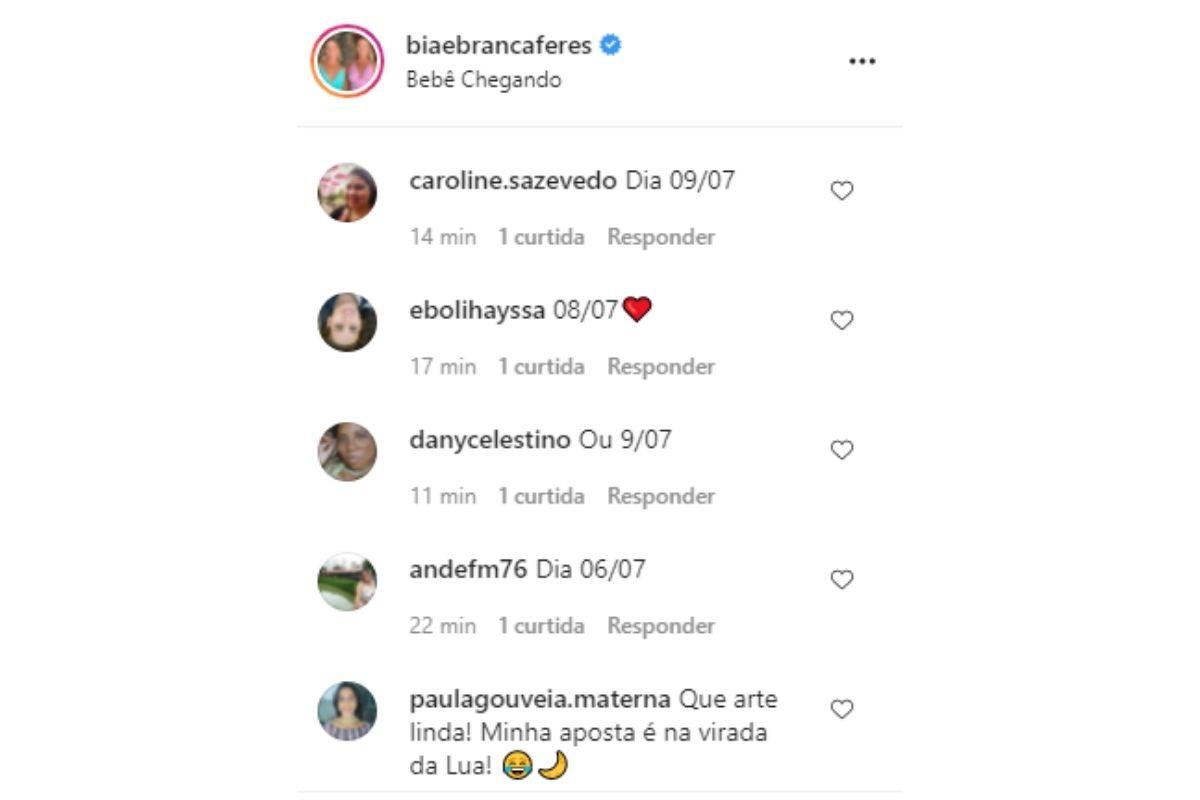View danycelestino's avatar

[347, 451]
